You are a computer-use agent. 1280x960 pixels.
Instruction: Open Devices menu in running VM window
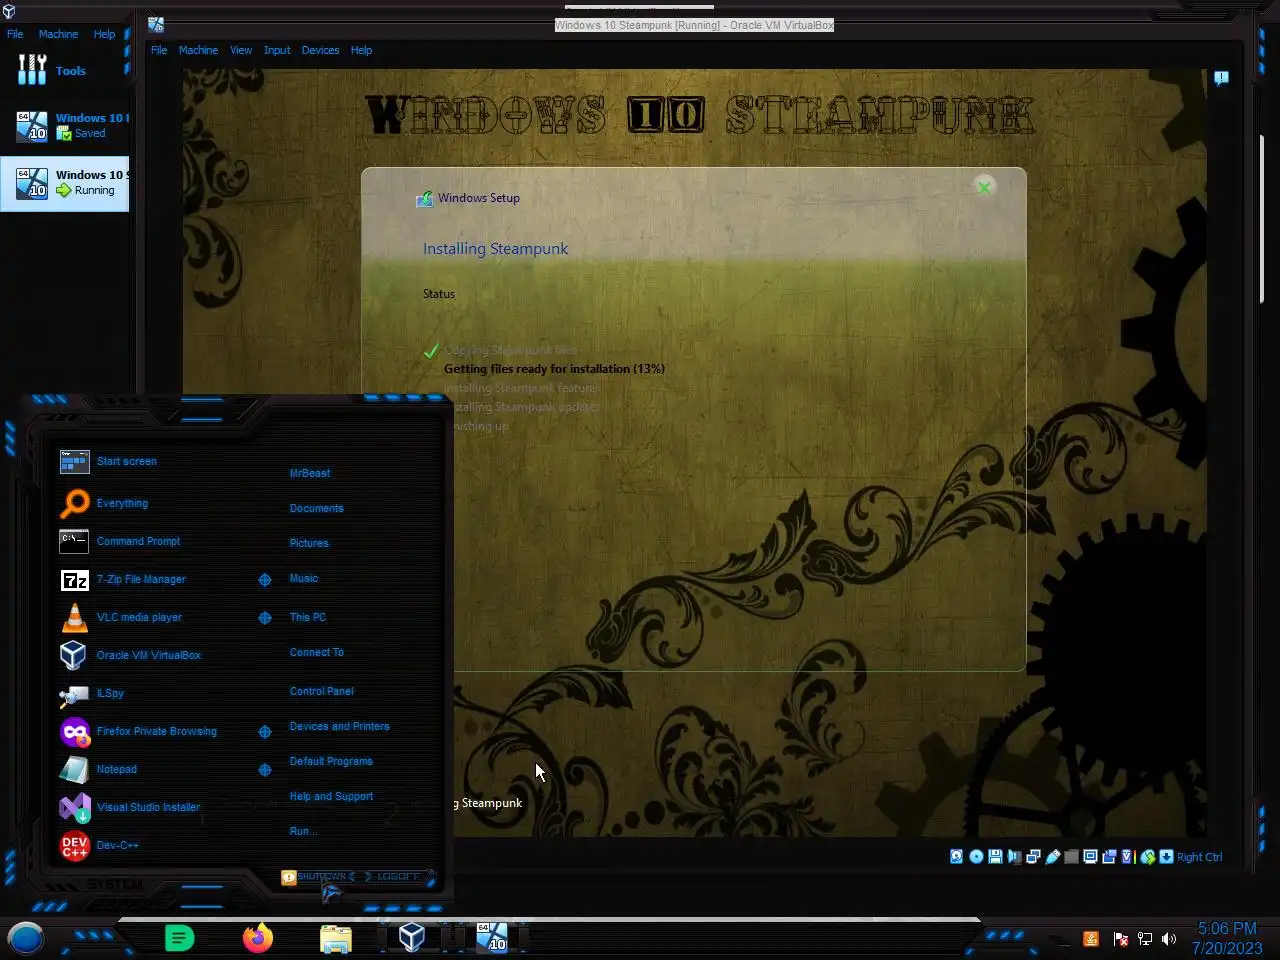(320, 50)
